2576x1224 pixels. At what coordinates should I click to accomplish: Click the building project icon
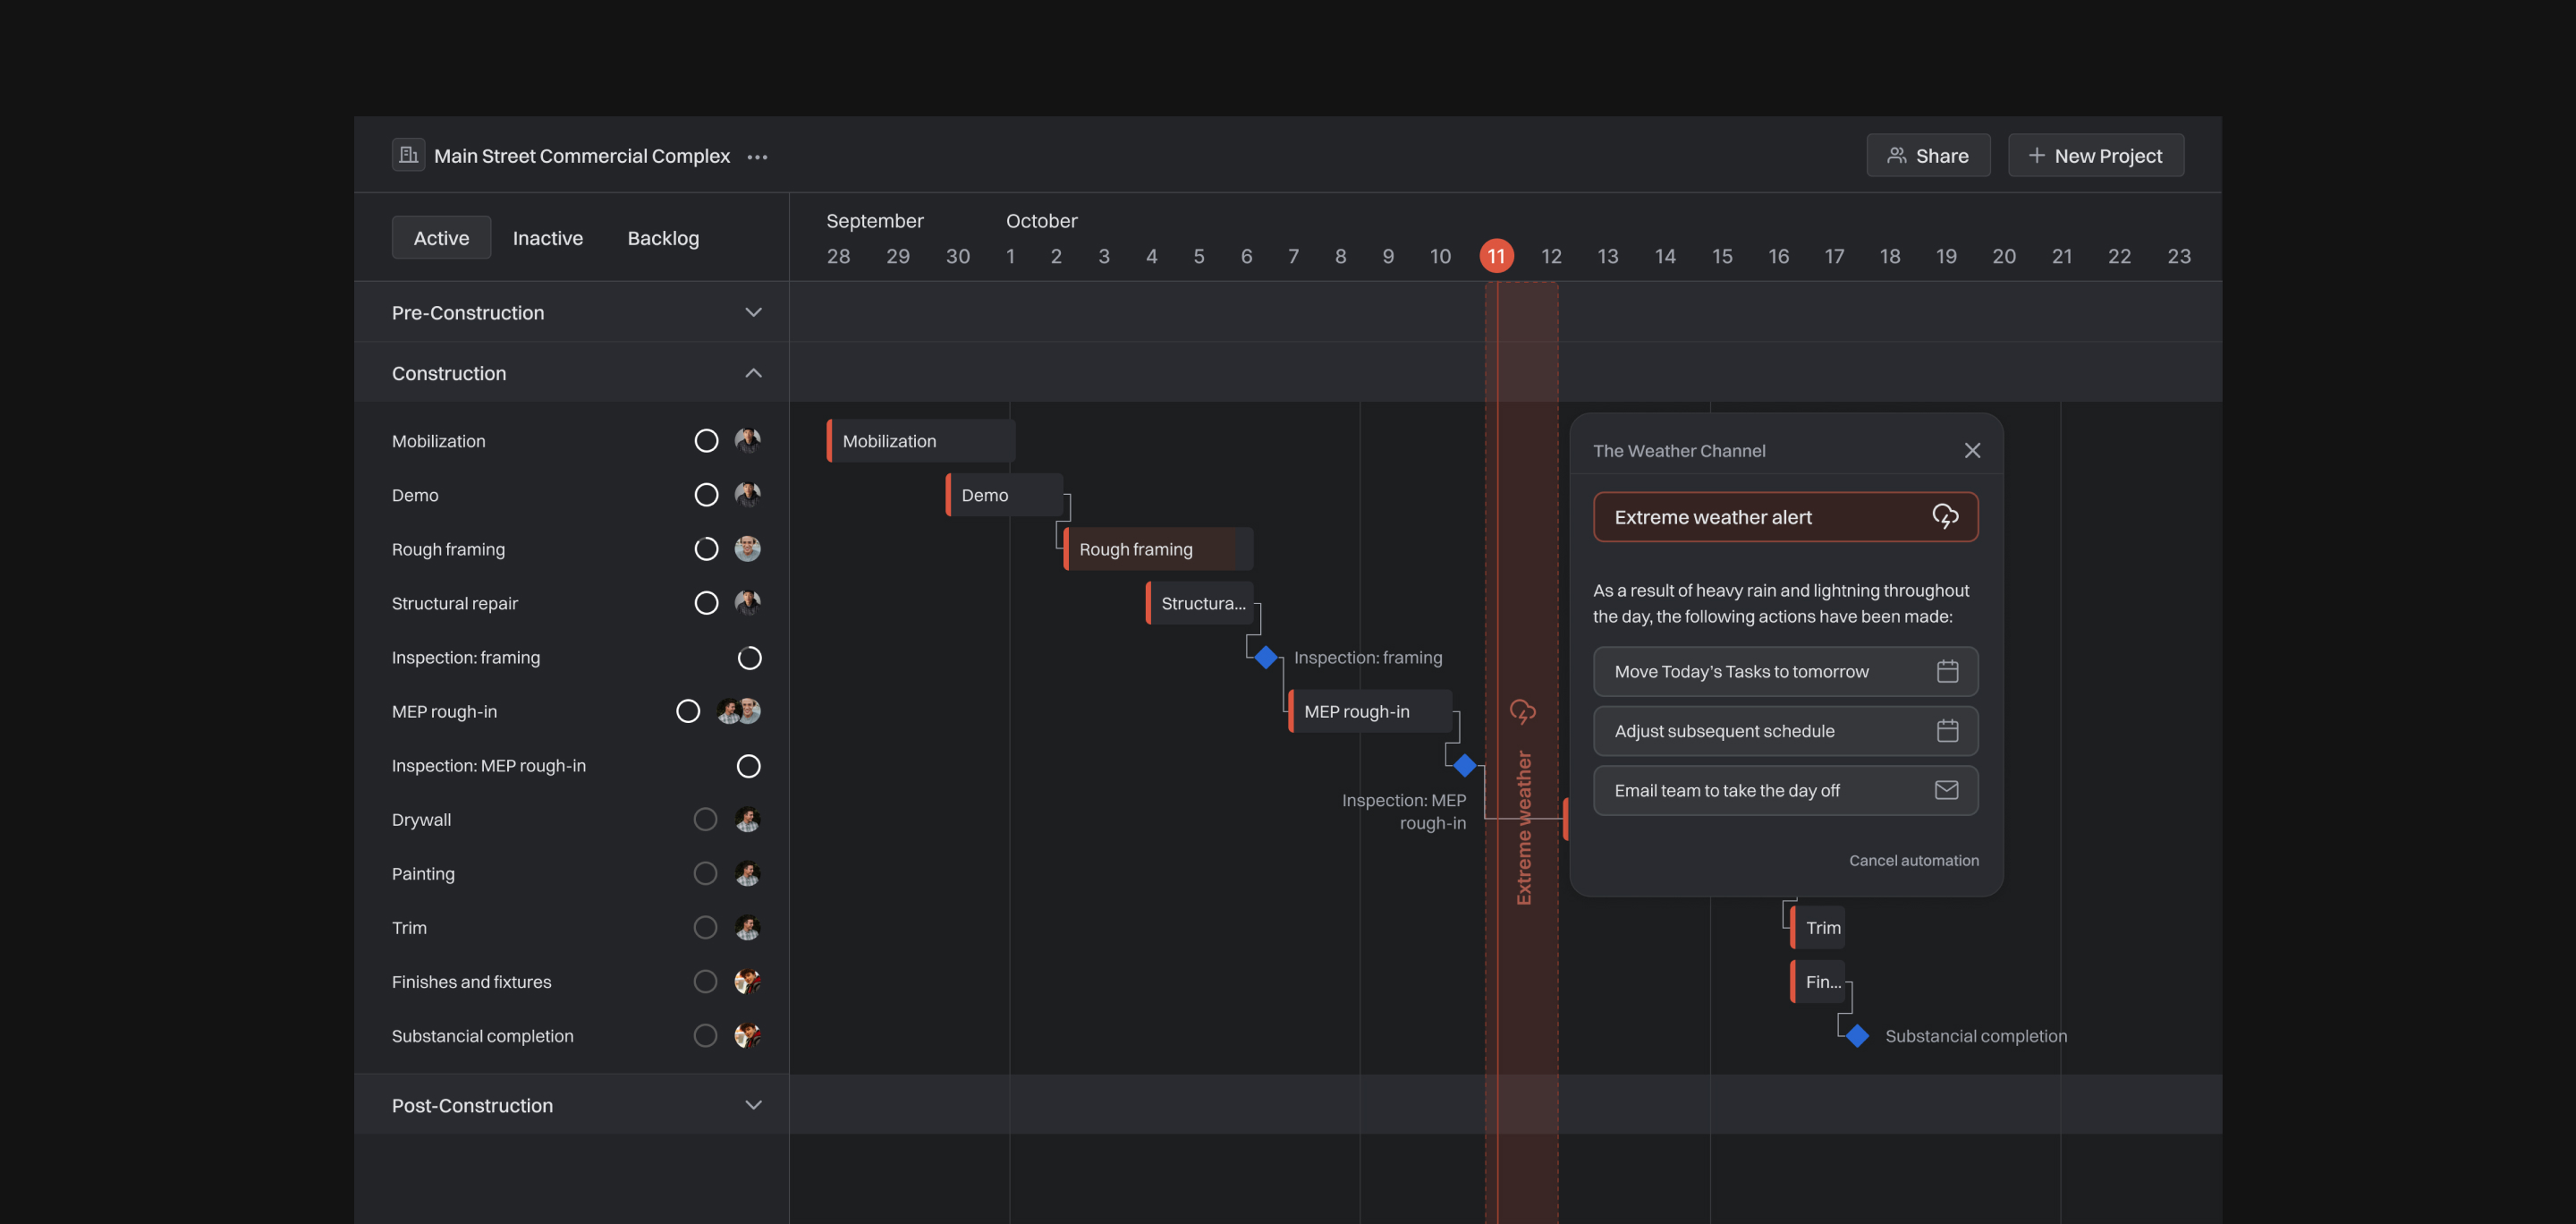[408, 155]
